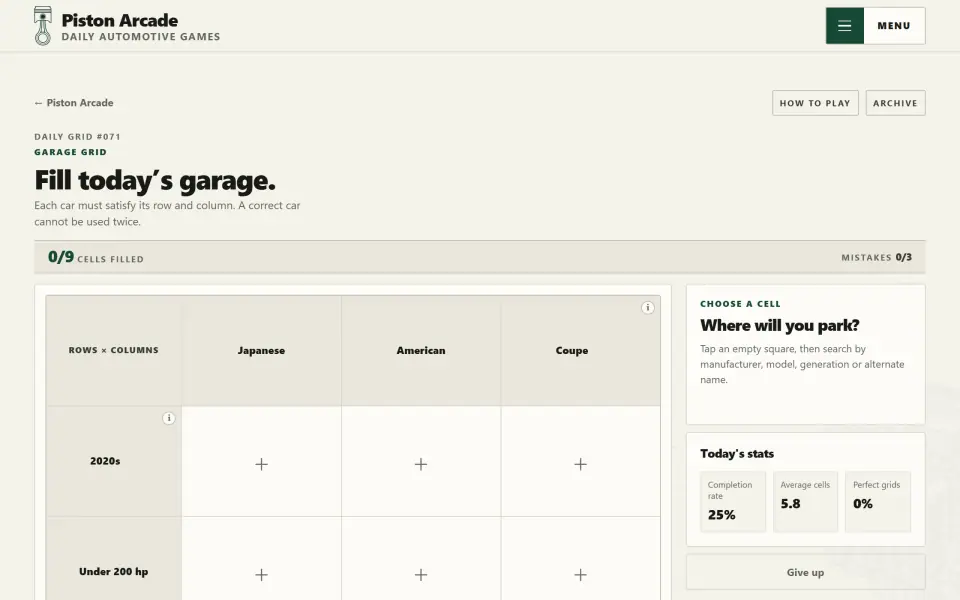Click the info icon in grid header corner
The height and width of the screenshot is (600, 960).
click(647, 307)
